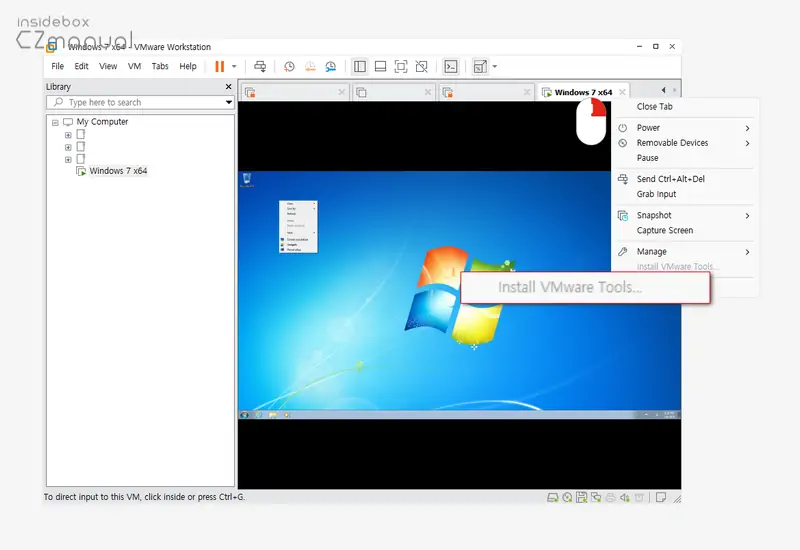Open the Help menu

point(188,66)
